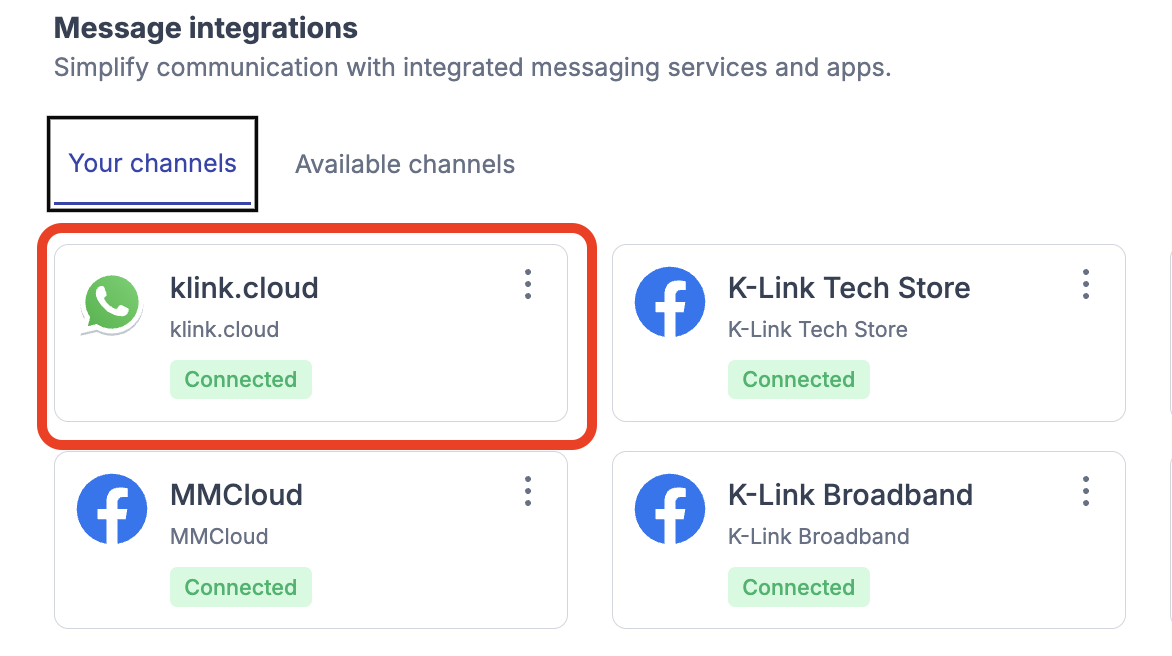Click the Facebook icon for K-Link Tech Store
The image size is (1172, 656).
click(x=669, y=303)
